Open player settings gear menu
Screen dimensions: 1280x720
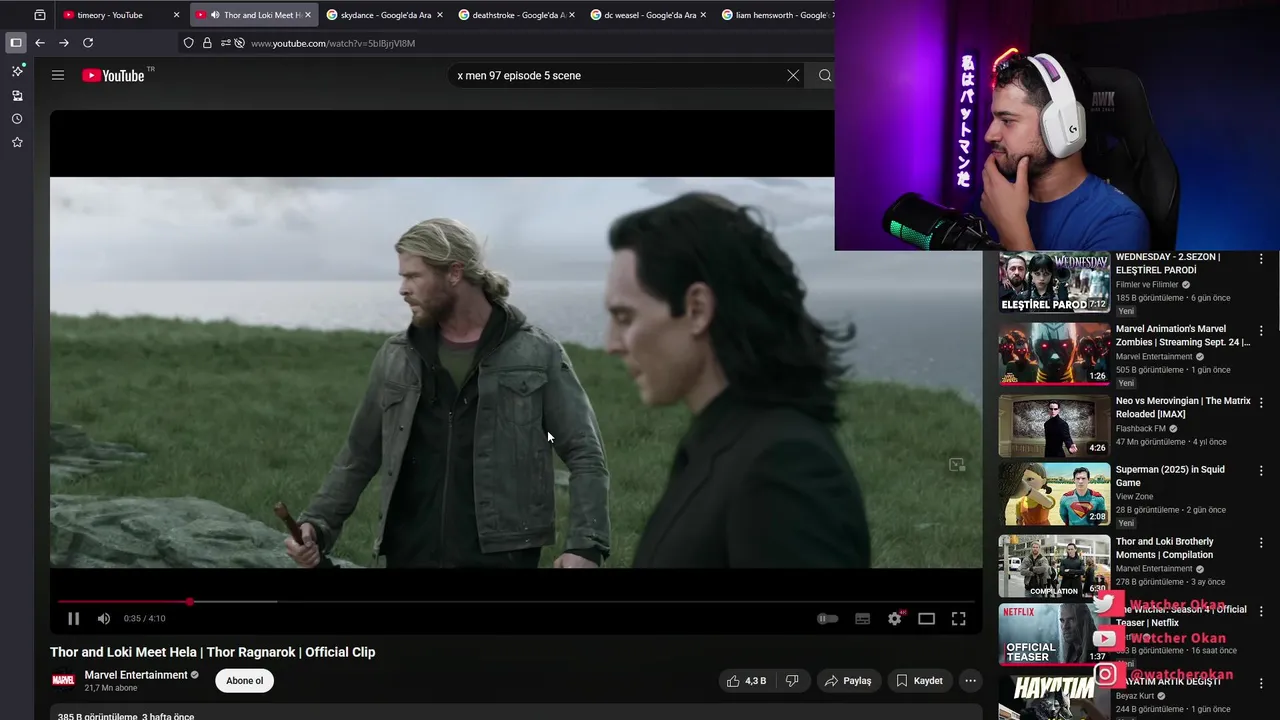coord(895,619)
